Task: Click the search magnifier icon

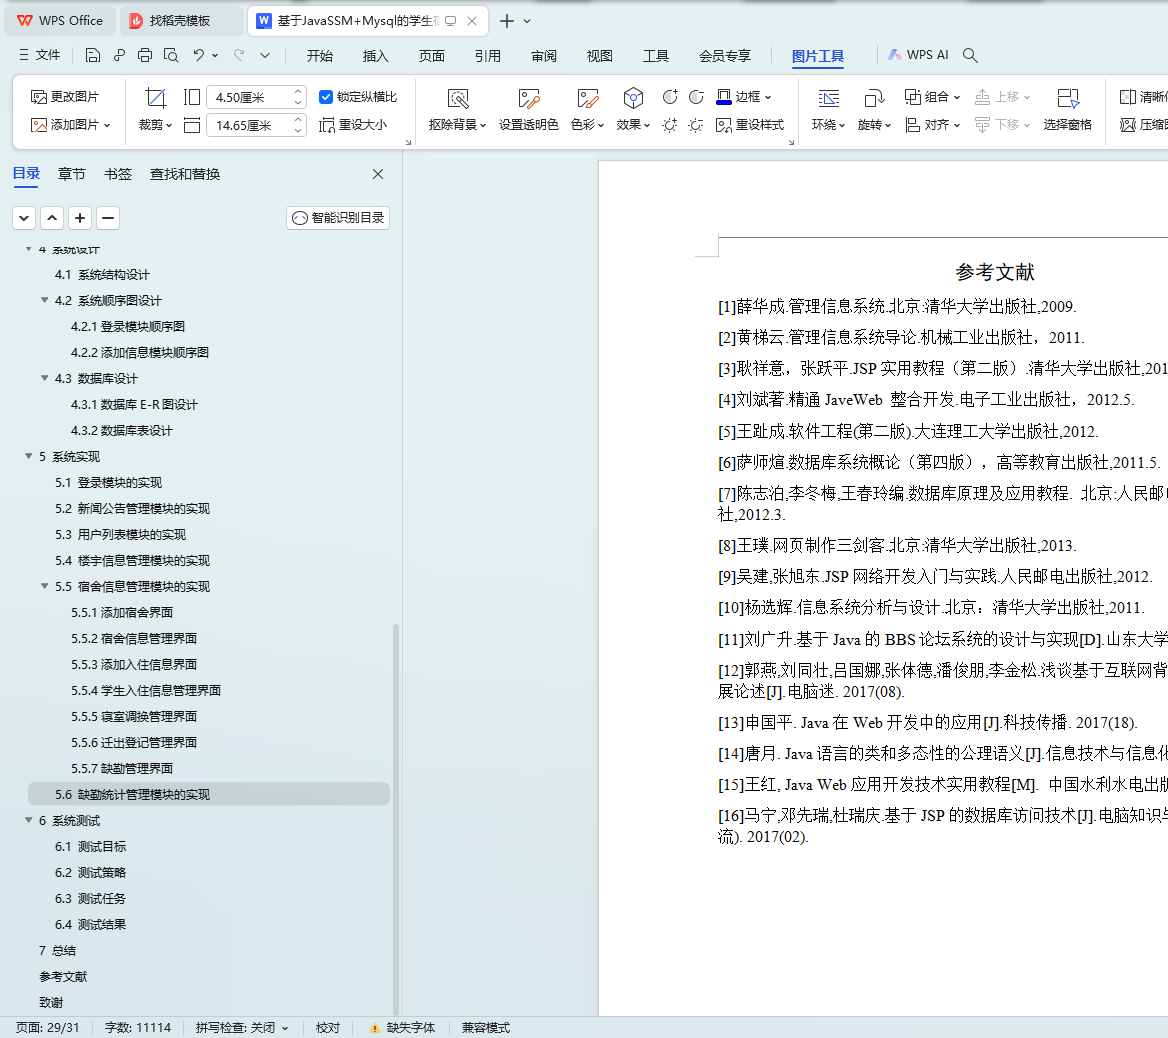Action: tap(970, 55)
